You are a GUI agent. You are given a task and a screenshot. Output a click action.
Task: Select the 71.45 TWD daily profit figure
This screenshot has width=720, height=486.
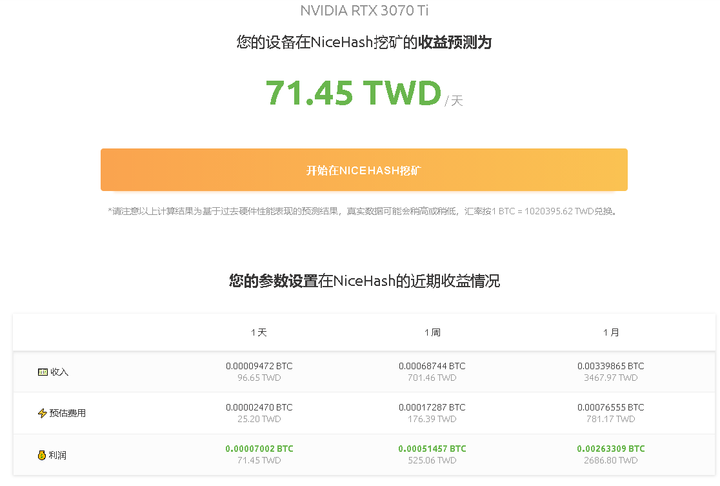[354, 92]
